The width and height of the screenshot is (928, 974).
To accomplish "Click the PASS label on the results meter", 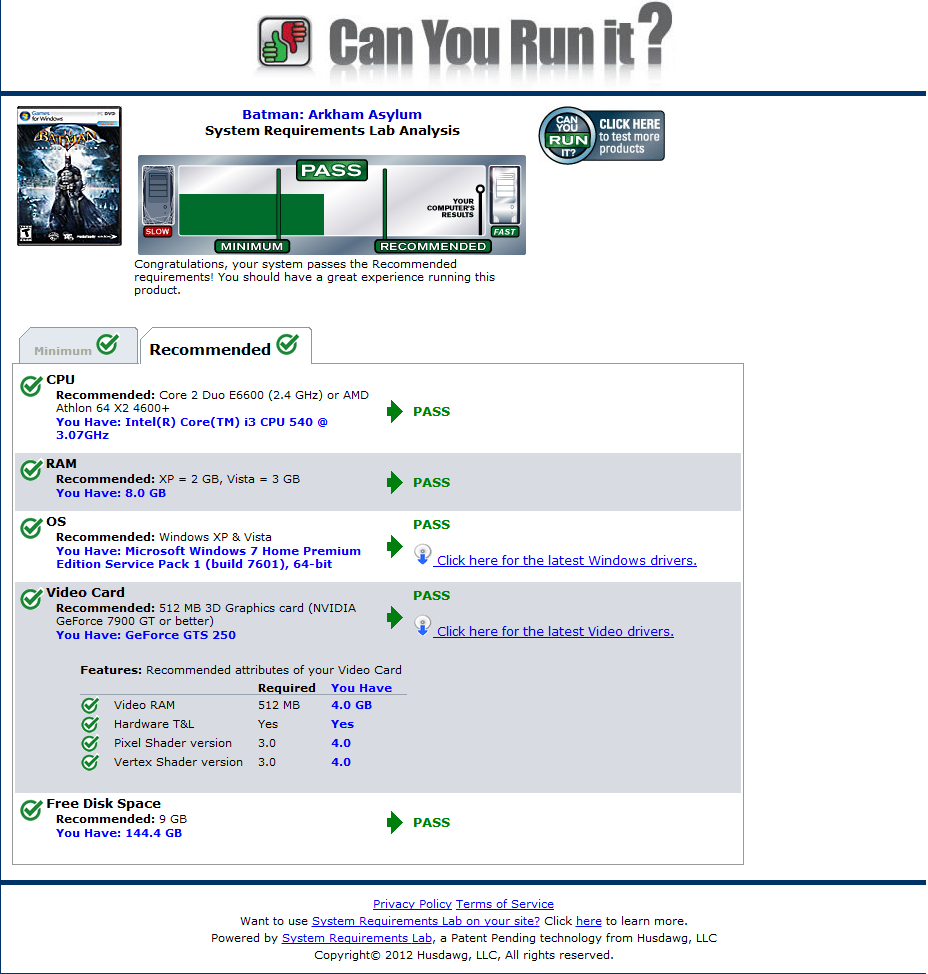I will tap(332, 170).
